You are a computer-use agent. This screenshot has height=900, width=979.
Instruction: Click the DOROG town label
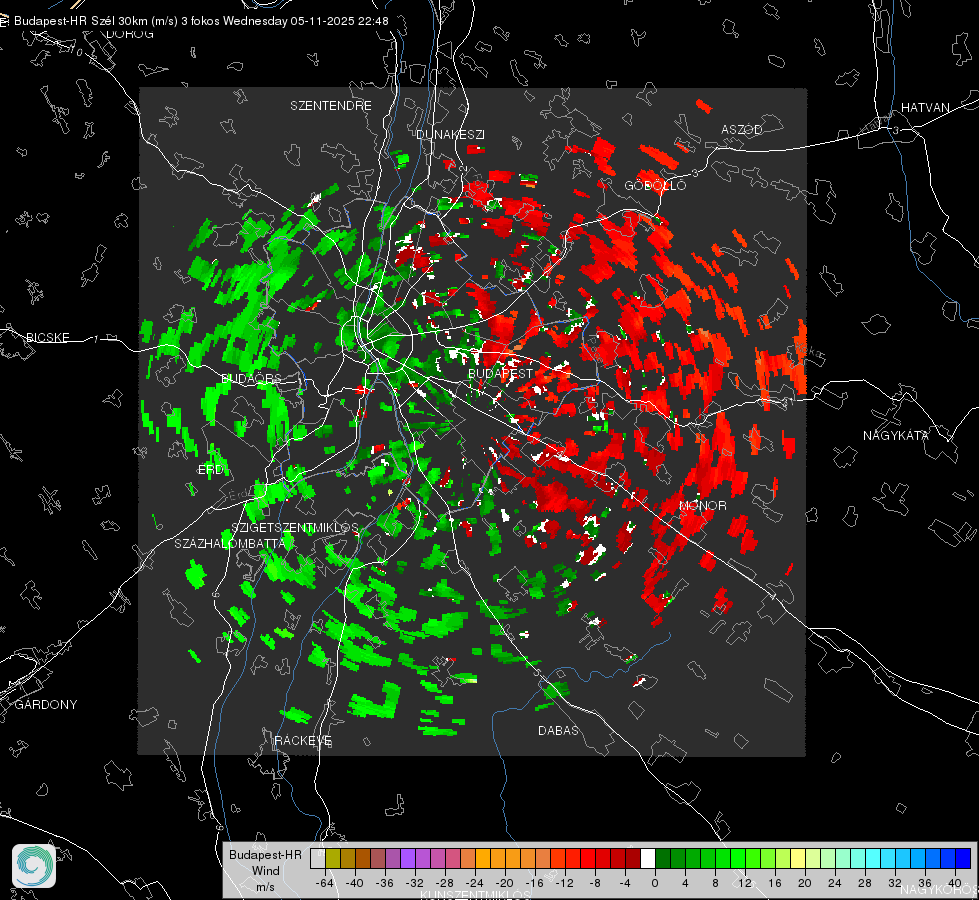pyautogui.click(x=130, y=34)
